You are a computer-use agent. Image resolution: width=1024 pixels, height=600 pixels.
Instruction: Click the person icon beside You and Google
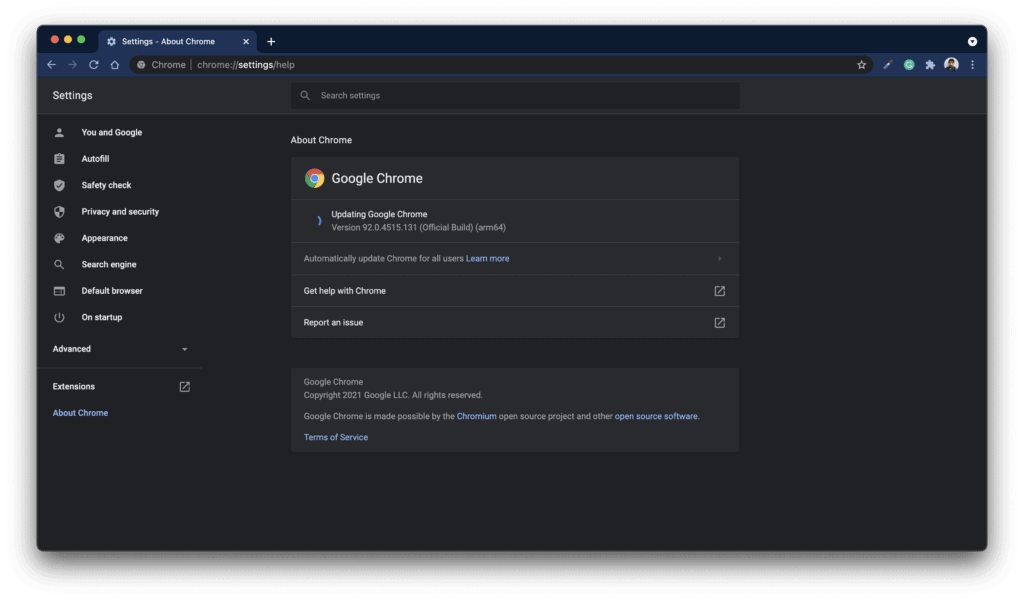point(59,133)
